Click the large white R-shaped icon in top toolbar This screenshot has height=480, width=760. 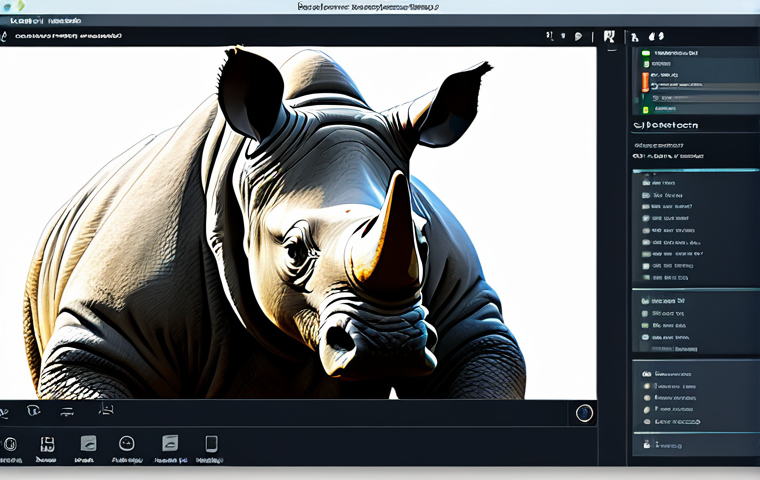(609, 36)
